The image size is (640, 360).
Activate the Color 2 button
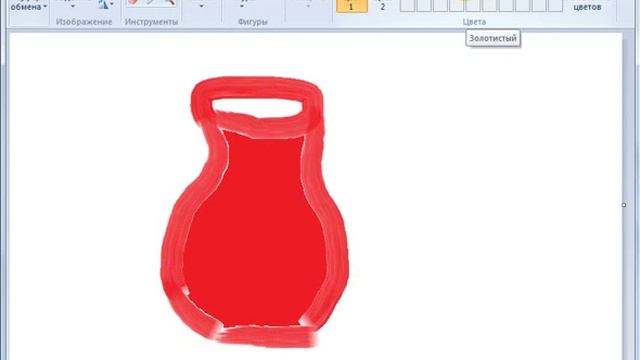tap(382, 6)
